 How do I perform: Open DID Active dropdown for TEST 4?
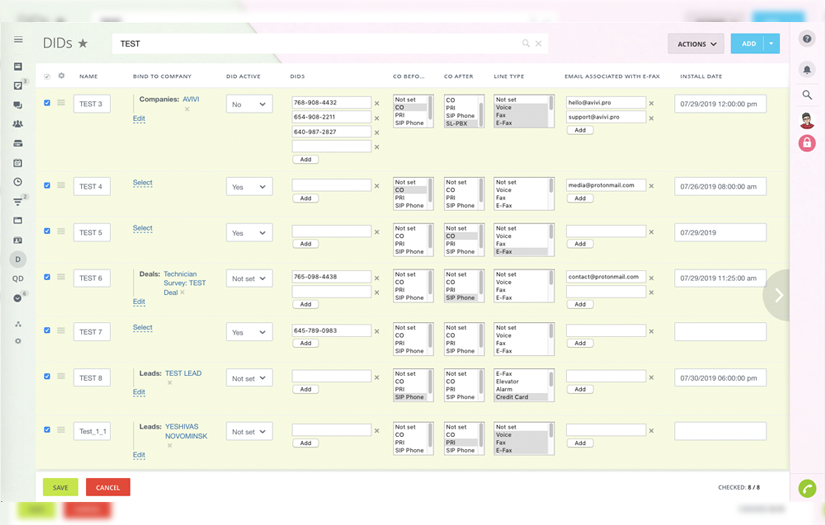249,187
